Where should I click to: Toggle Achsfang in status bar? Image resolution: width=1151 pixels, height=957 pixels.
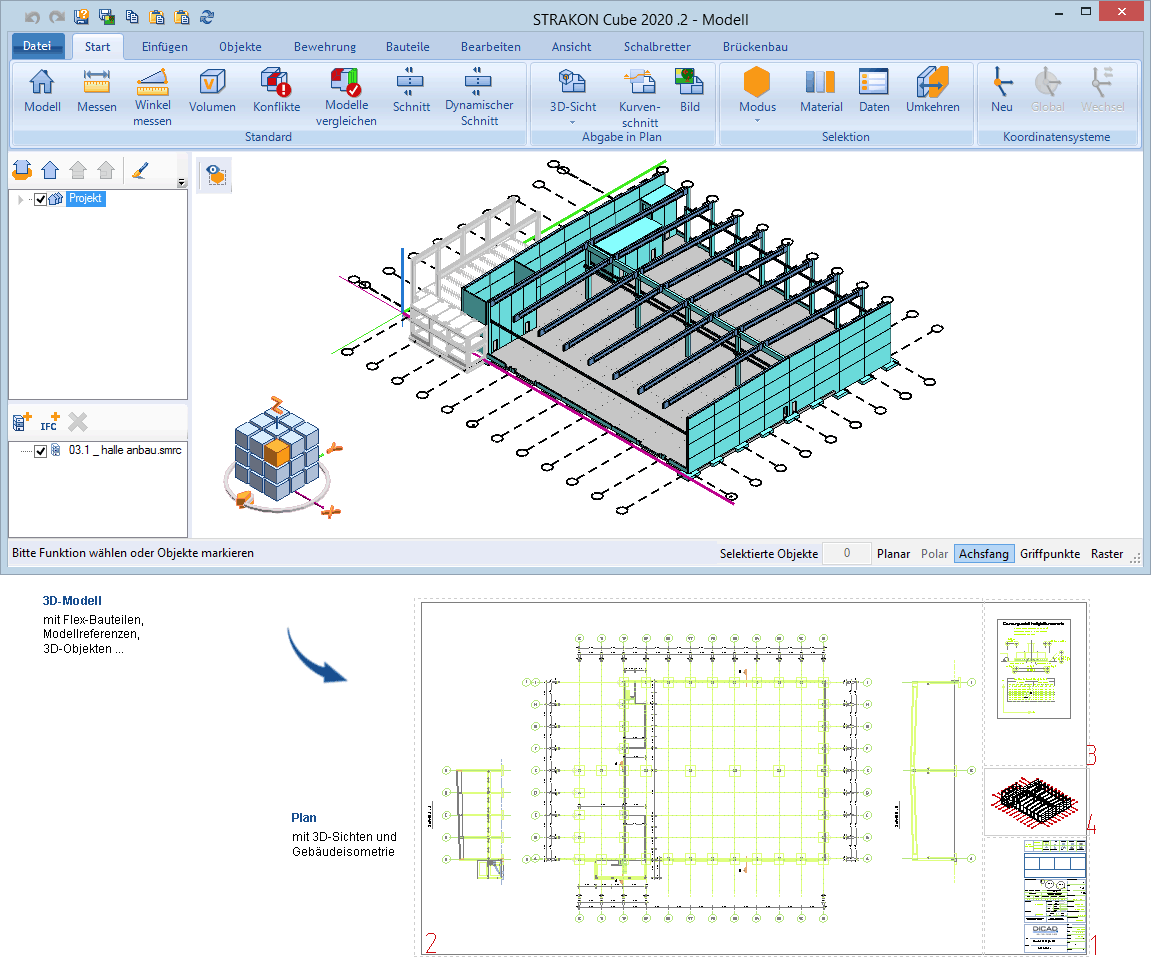point(984,554)
